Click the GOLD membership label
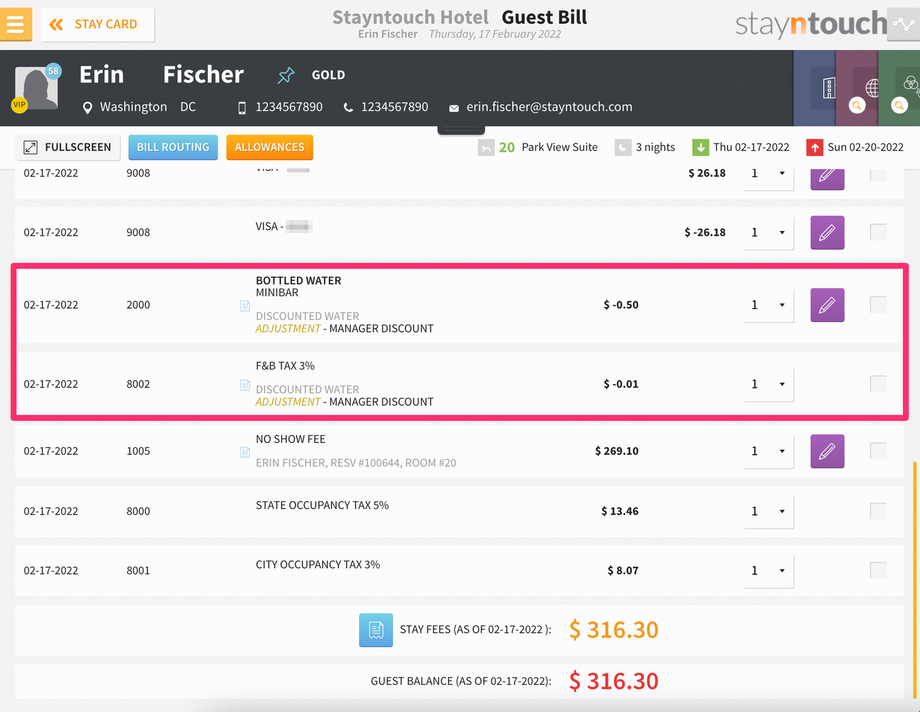Image resolution: width=920 pixels, height=712 pixels. click(x=328, y=75)
